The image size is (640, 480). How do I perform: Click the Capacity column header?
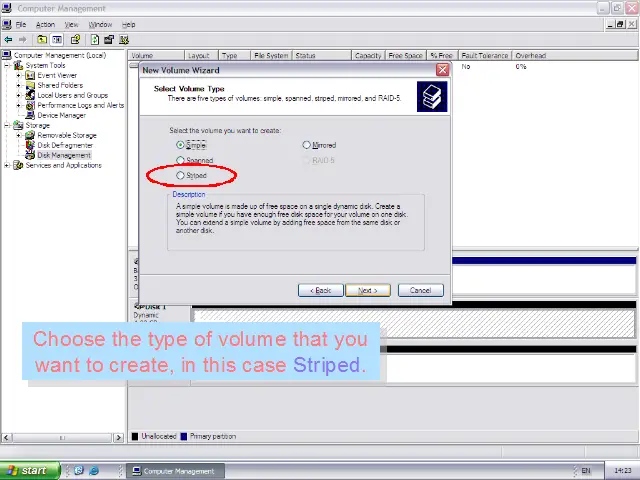368,56
